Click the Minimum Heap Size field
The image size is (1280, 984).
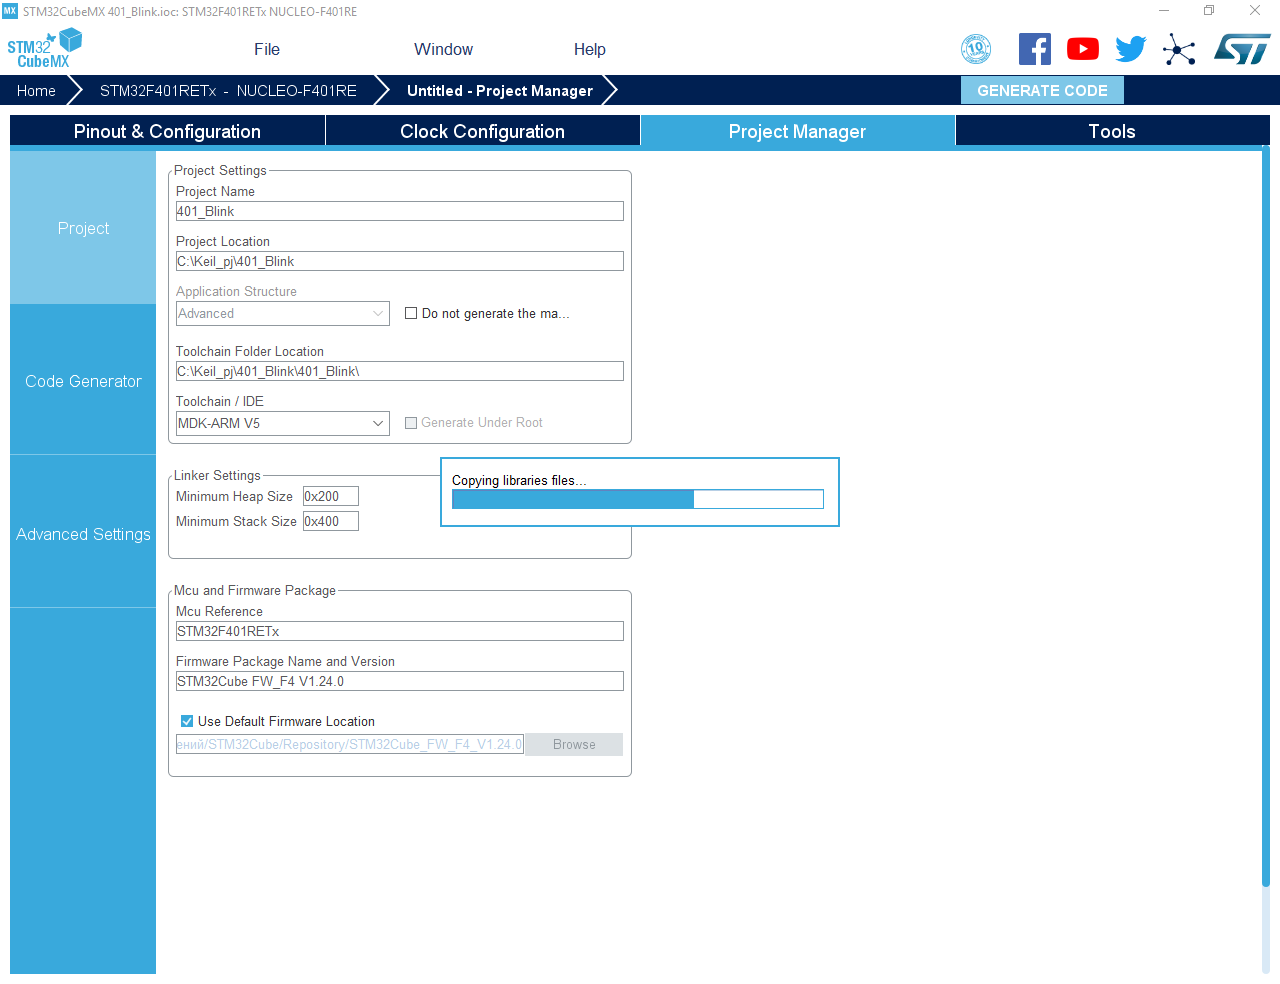331,496
